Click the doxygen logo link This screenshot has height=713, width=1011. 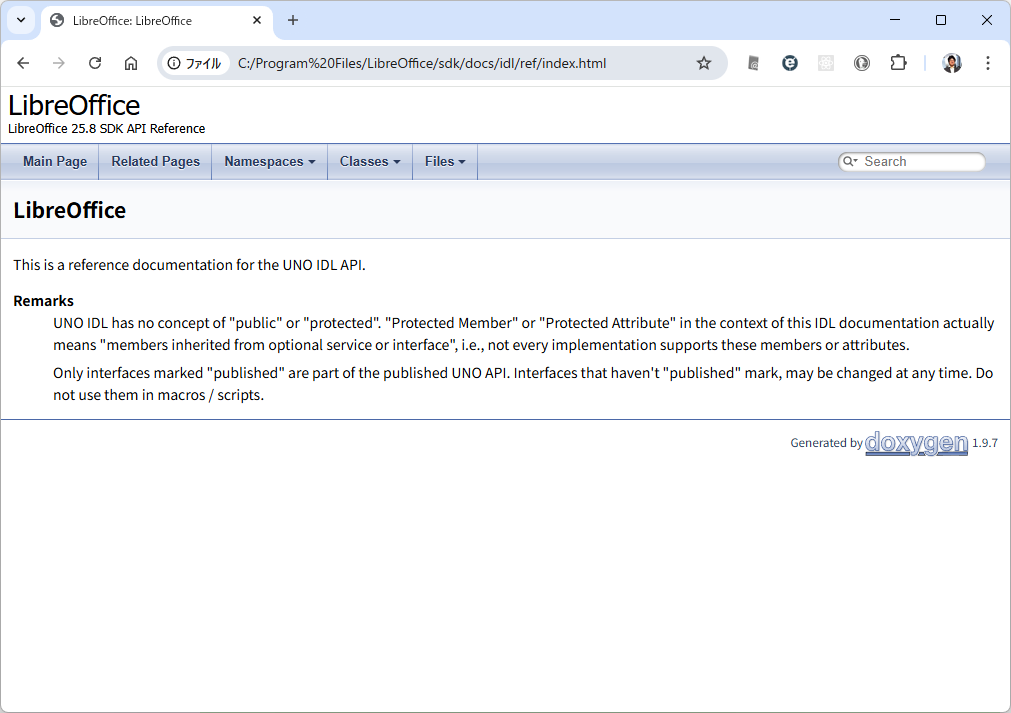click(916, 443)
